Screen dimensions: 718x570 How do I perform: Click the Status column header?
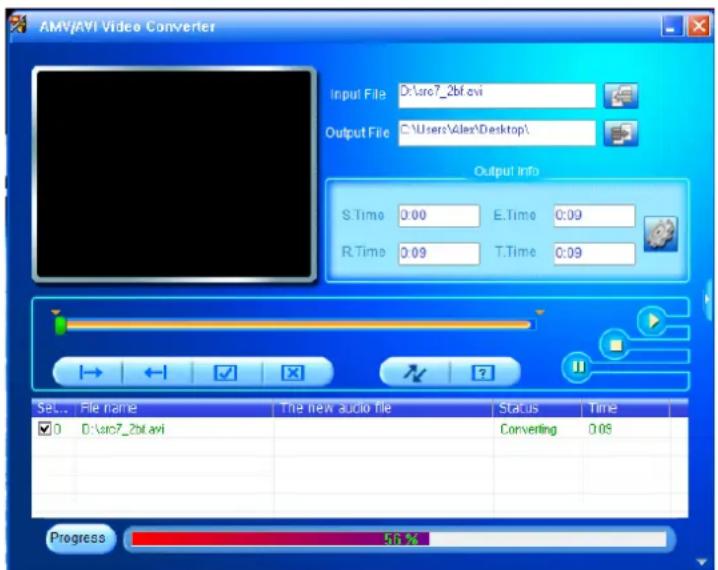pos(538,408)
